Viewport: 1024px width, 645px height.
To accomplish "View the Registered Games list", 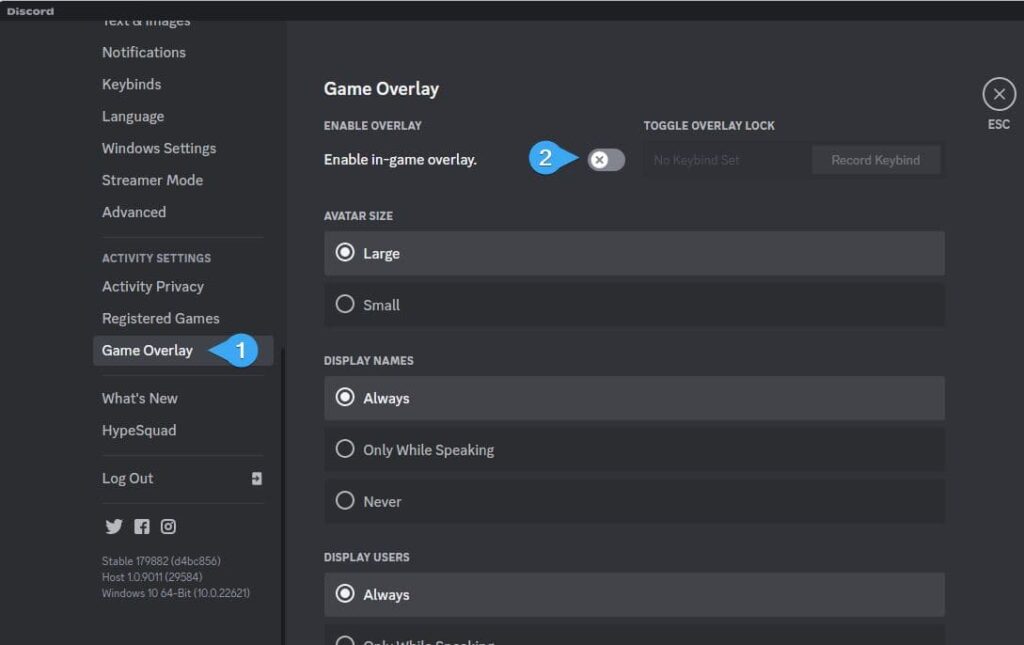I will pyautogui.click(x=161, y=318).
